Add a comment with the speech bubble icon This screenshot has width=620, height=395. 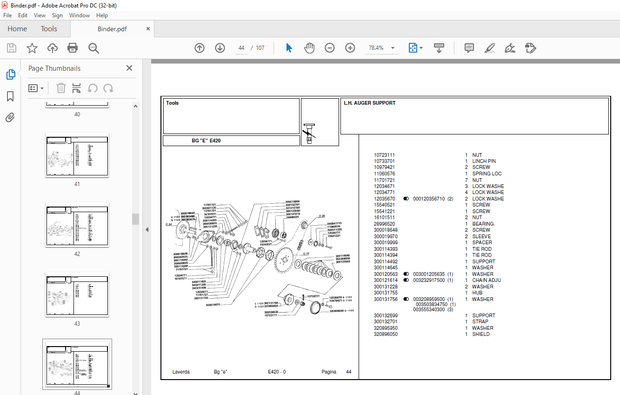(x=469, y=48)
